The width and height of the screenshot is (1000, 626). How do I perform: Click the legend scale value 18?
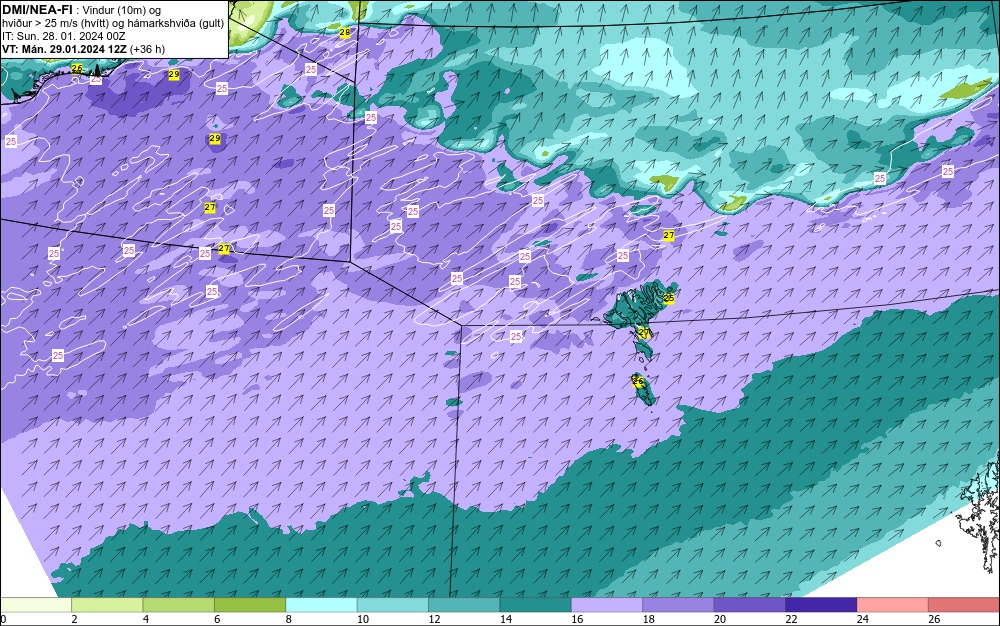pyautogui.click(x=649, y=619)
